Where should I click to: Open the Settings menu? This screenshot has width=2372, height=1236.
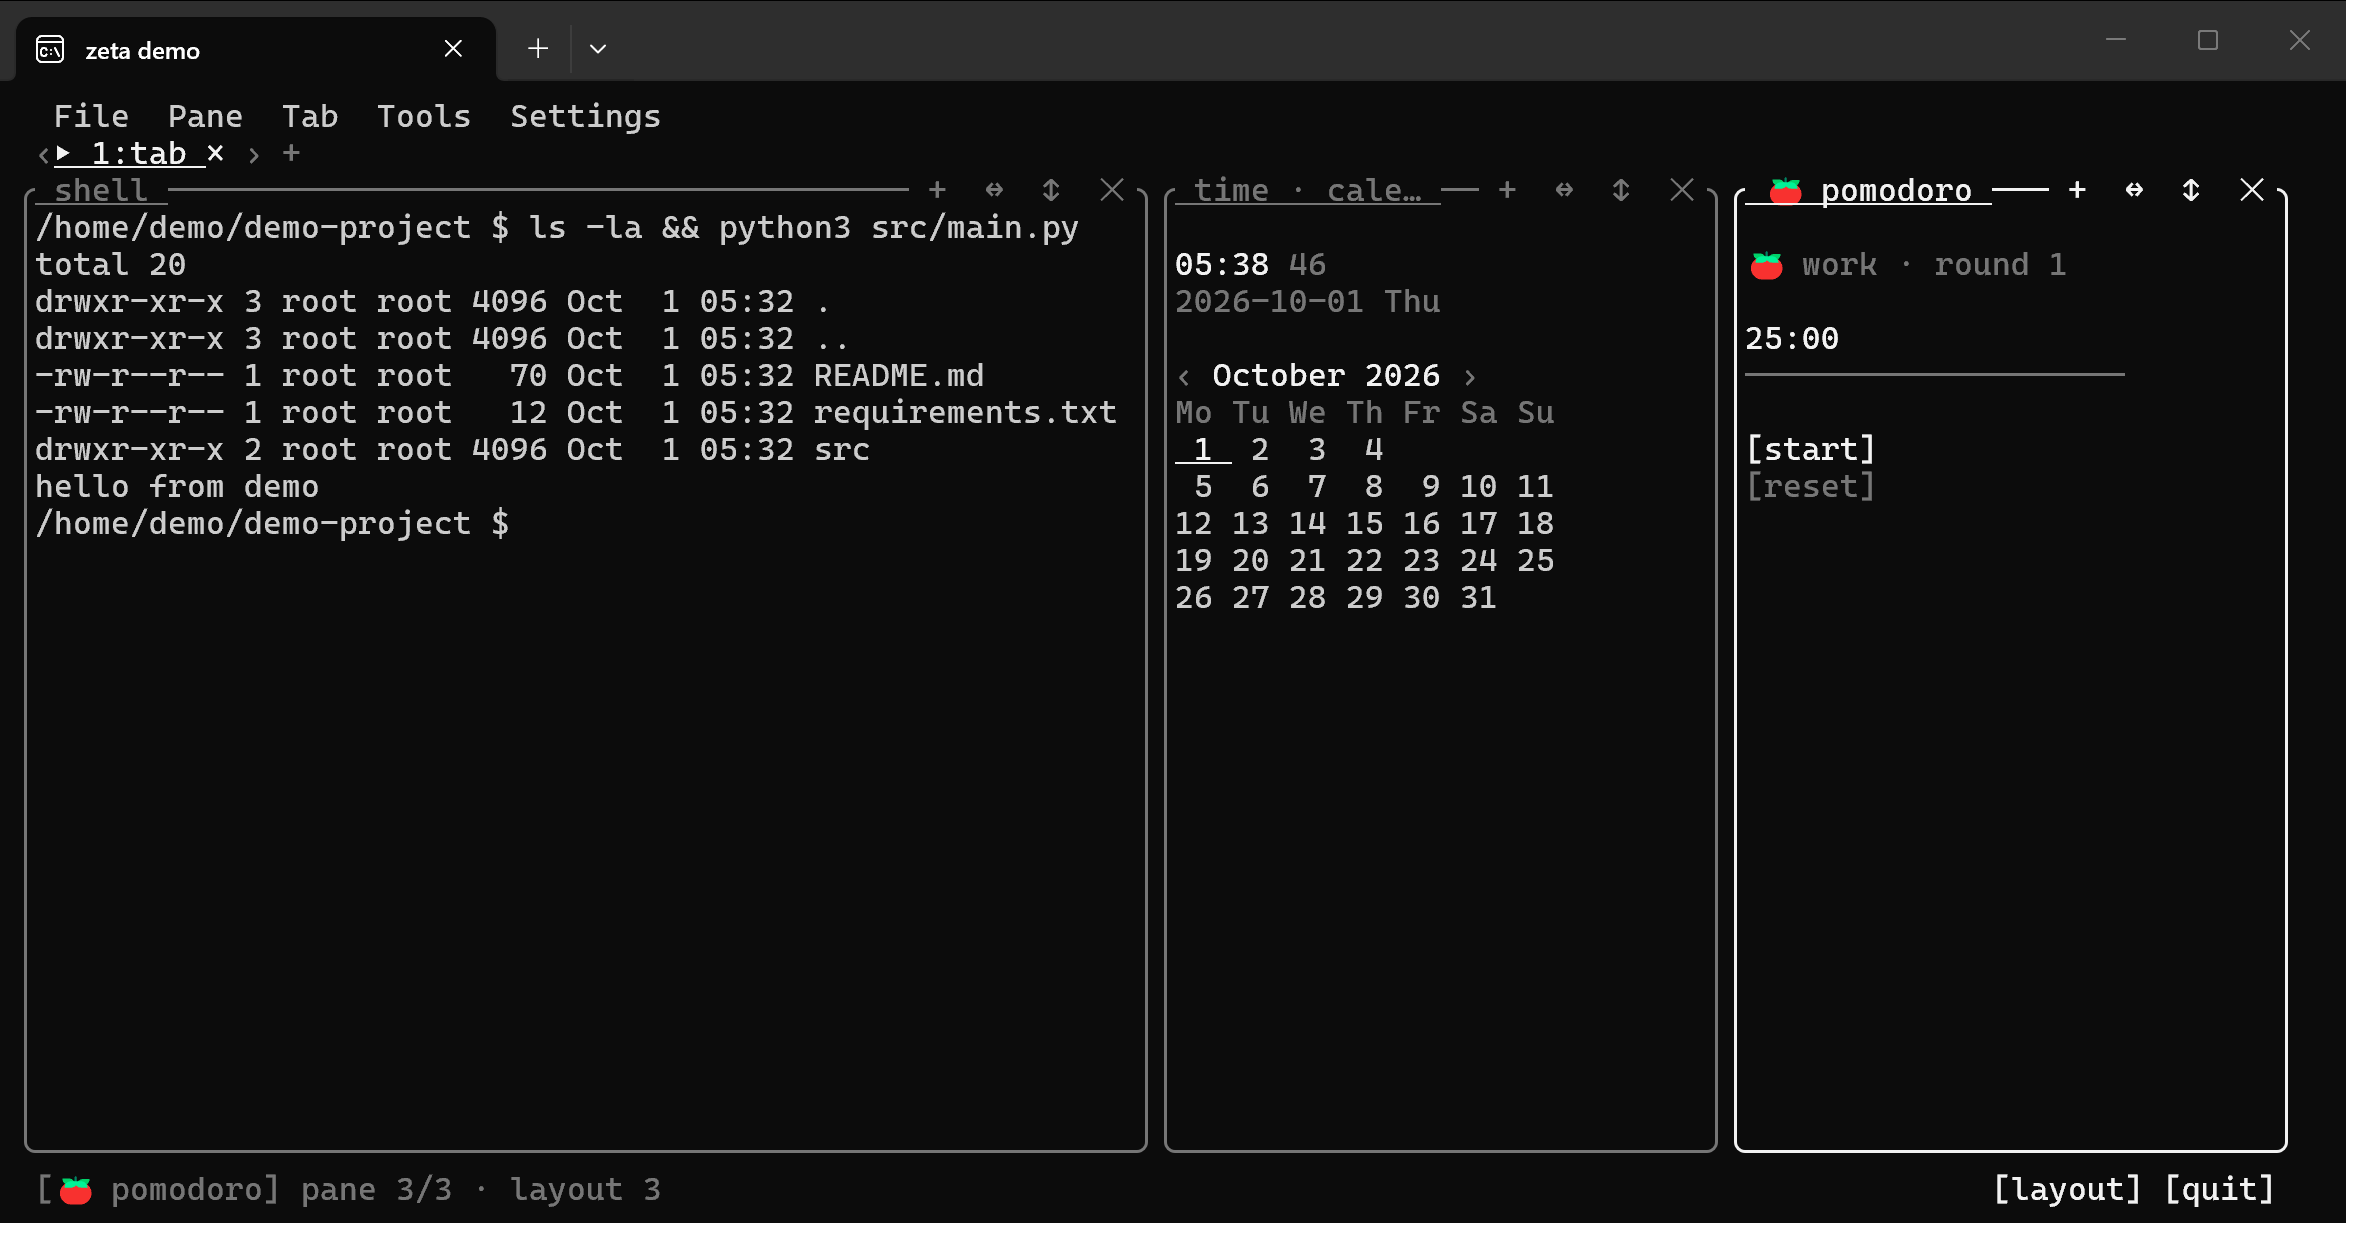pyautogui.click(x=585, y=116)
